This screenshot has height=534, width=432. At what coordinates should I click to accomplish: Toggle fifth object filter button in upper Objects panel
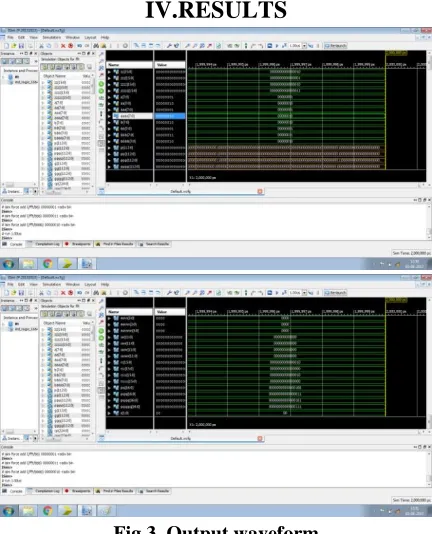74,67
